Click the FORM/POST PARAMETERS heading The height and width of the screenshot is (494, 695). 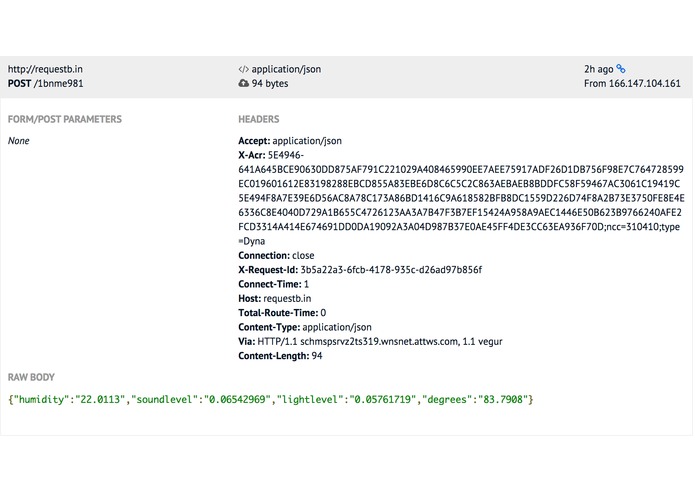pyautogui.click(x=65, y=119)
